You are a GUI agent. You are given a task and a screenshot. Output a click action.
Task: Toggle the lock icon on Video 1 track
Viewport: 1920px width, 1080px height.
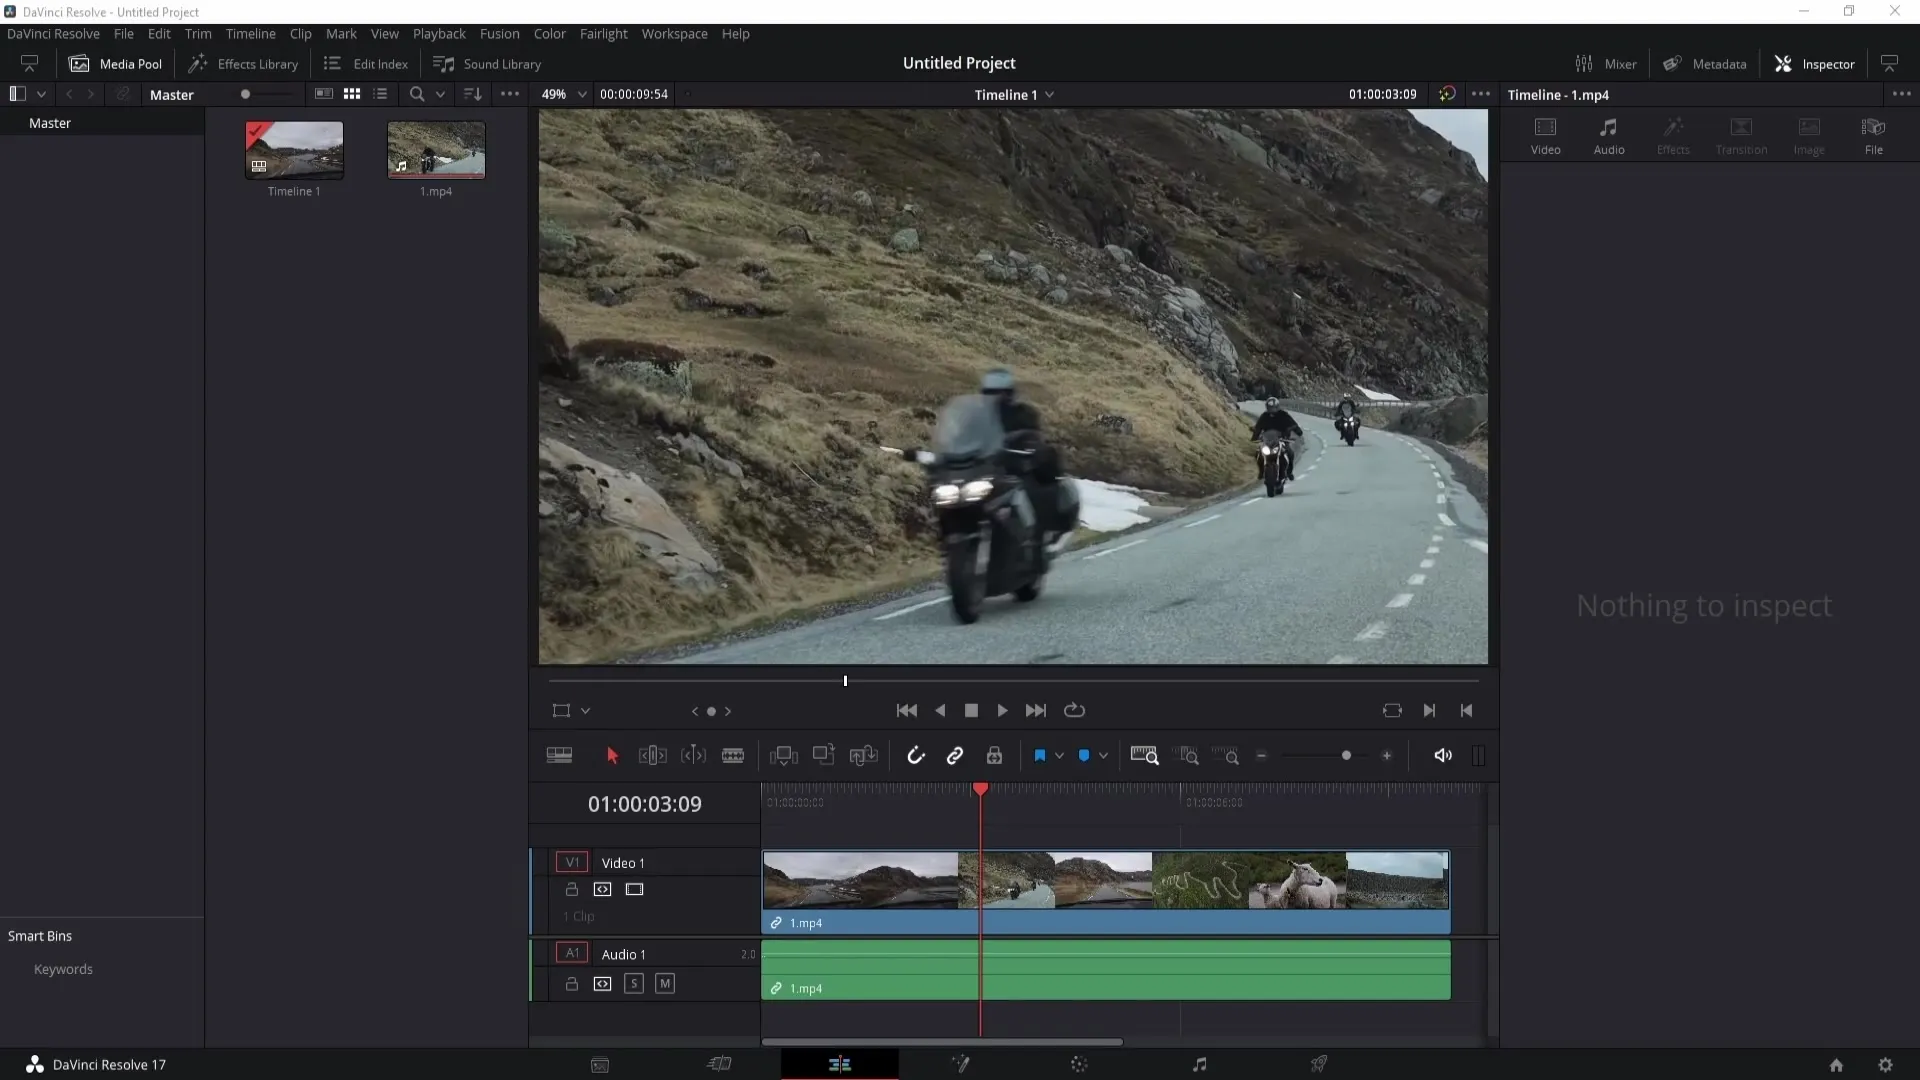(571, 889)
